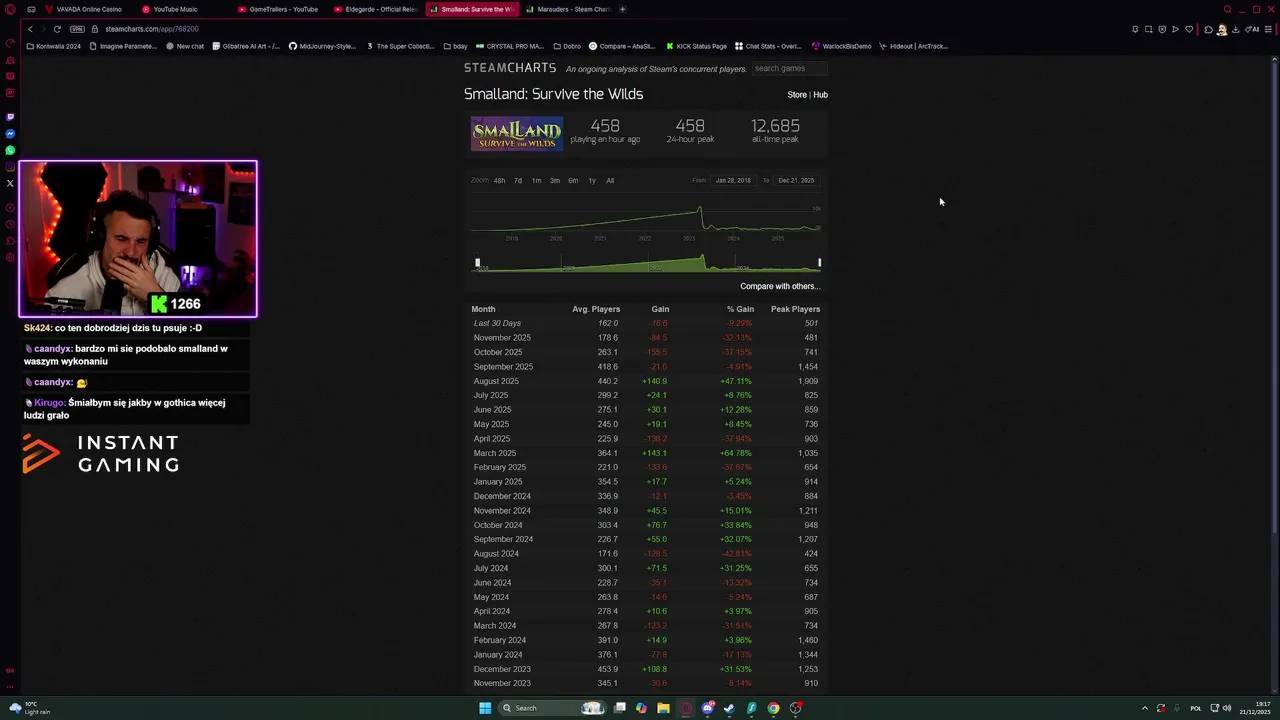
Task: Toggle the VPN badge in the address bar
Action: tap(78, 29)
